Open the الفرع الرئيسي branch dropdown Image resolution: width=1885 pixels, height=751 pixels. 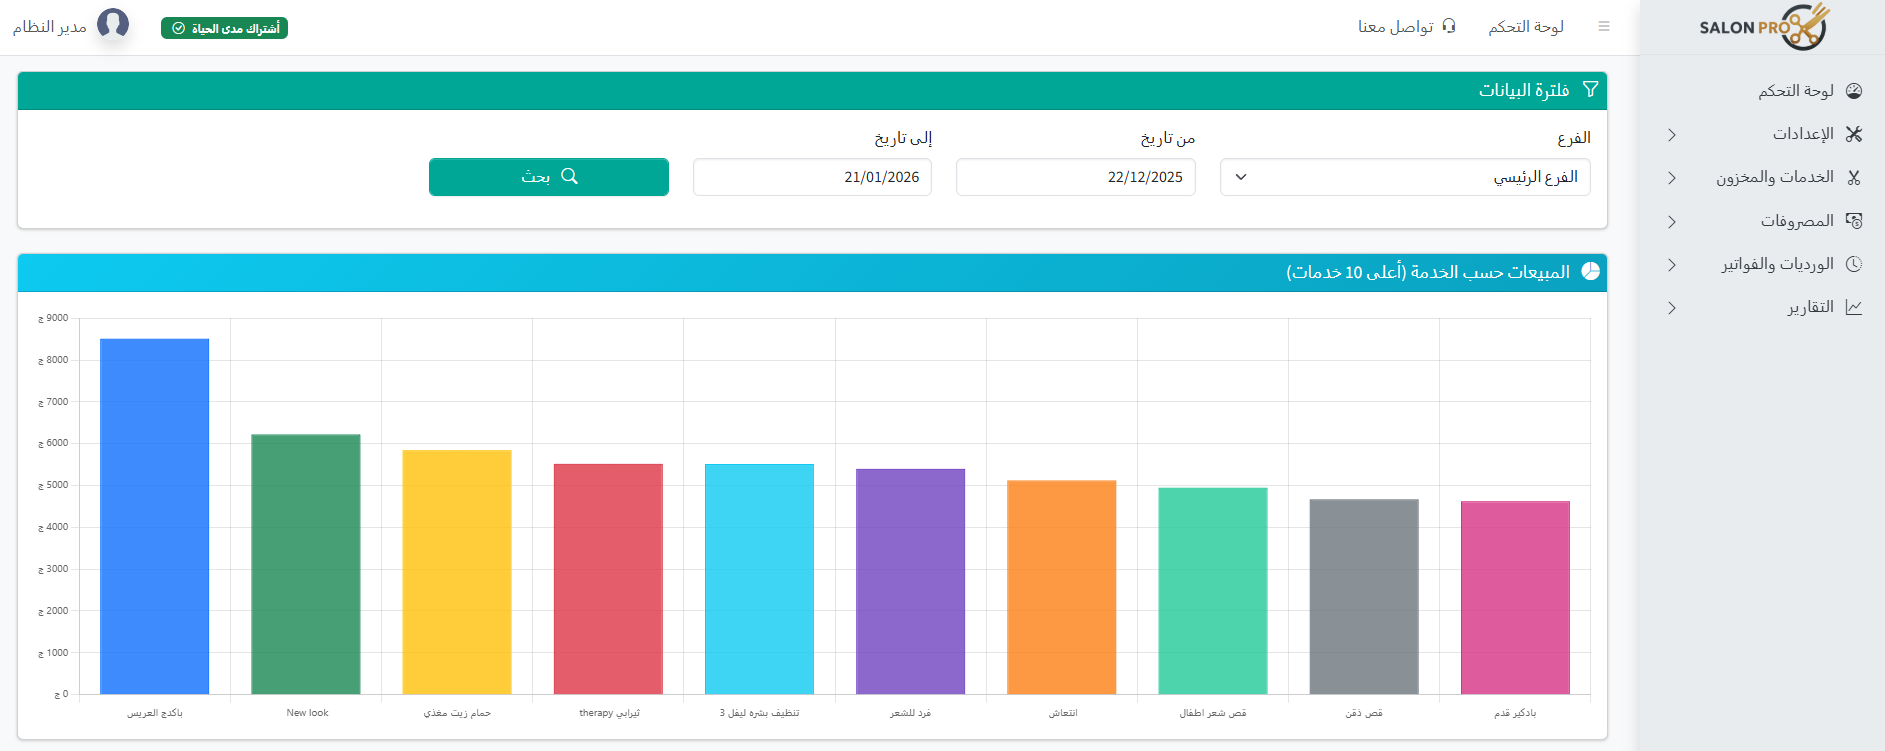point(1404,177)
